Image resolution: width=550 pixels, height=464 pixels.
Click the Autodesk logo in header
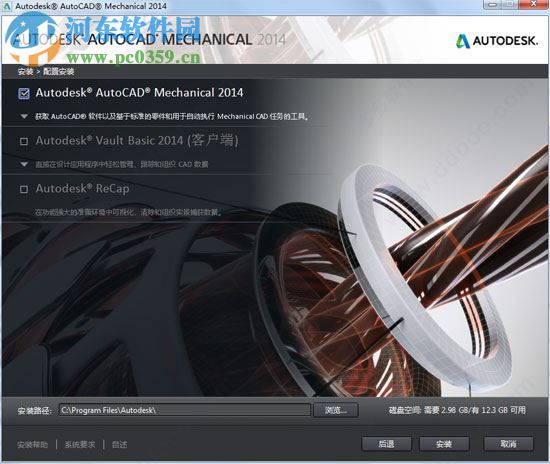[x=497, y=41]
